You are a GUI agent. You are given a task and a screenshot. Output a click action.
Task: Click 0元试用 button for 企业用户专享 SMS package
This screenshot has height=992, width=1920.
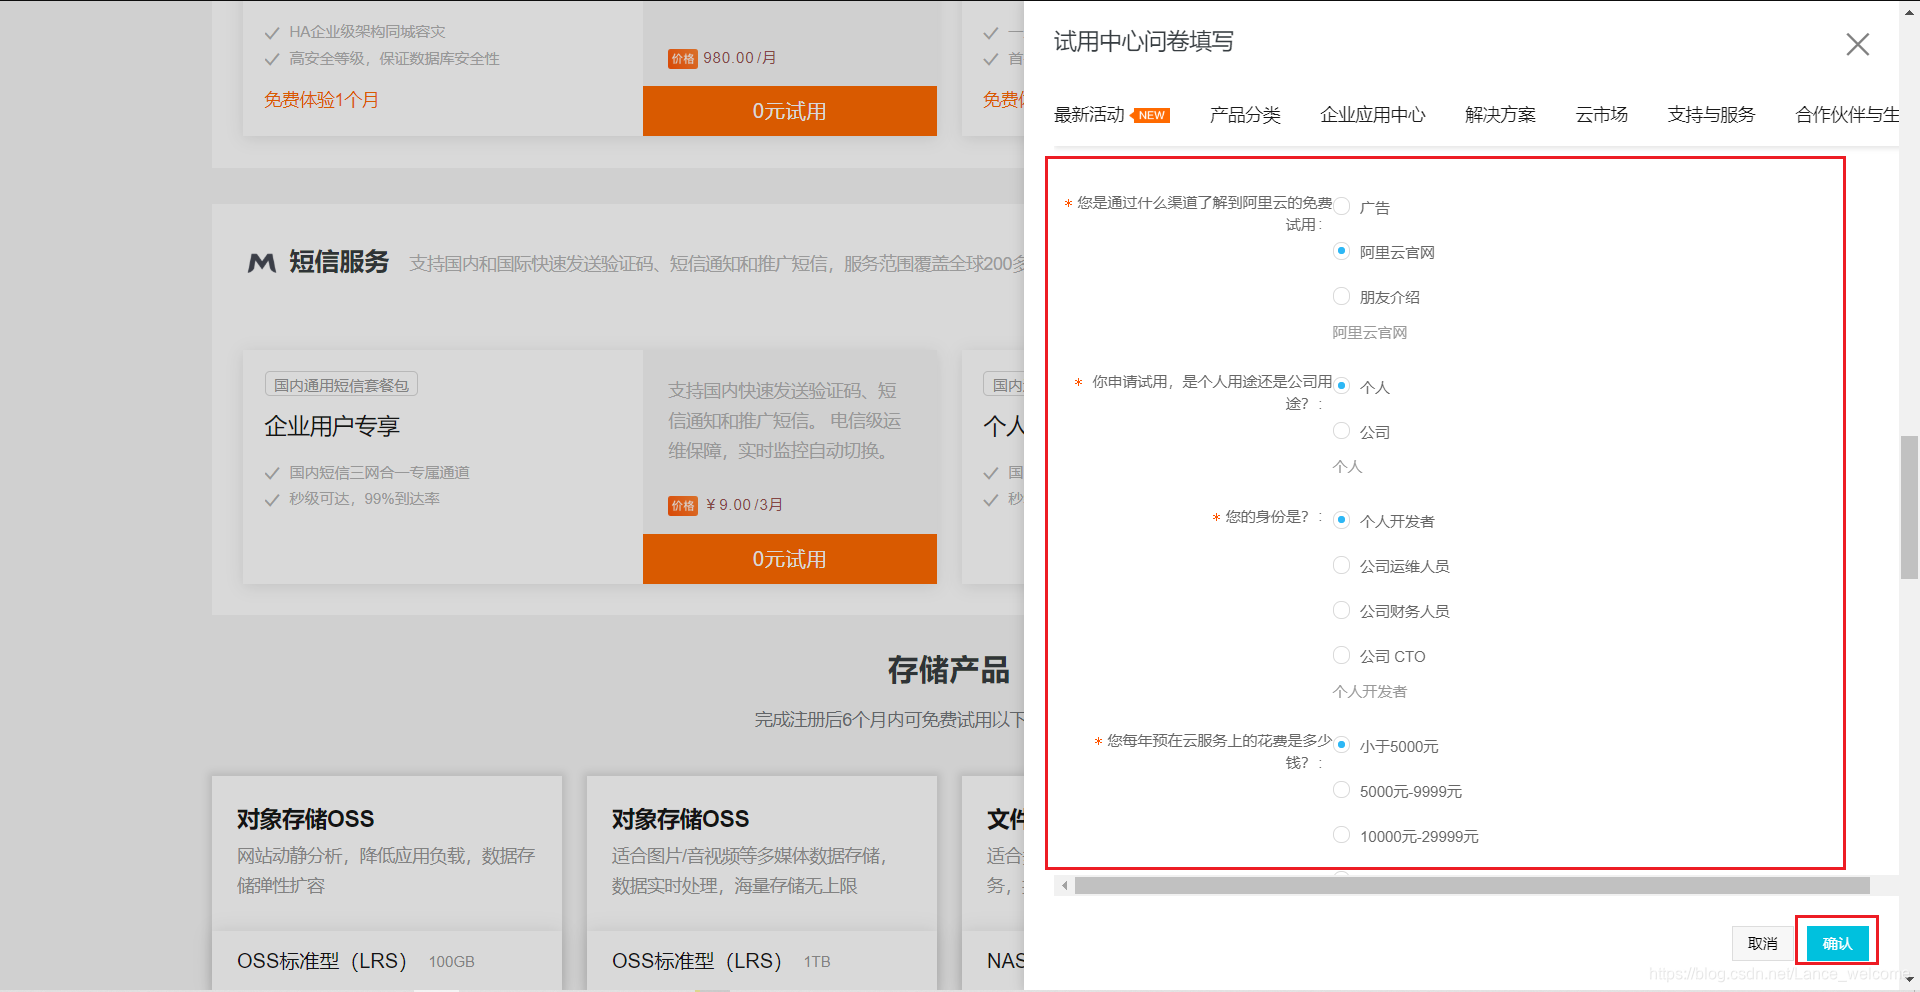coord(790,559)
